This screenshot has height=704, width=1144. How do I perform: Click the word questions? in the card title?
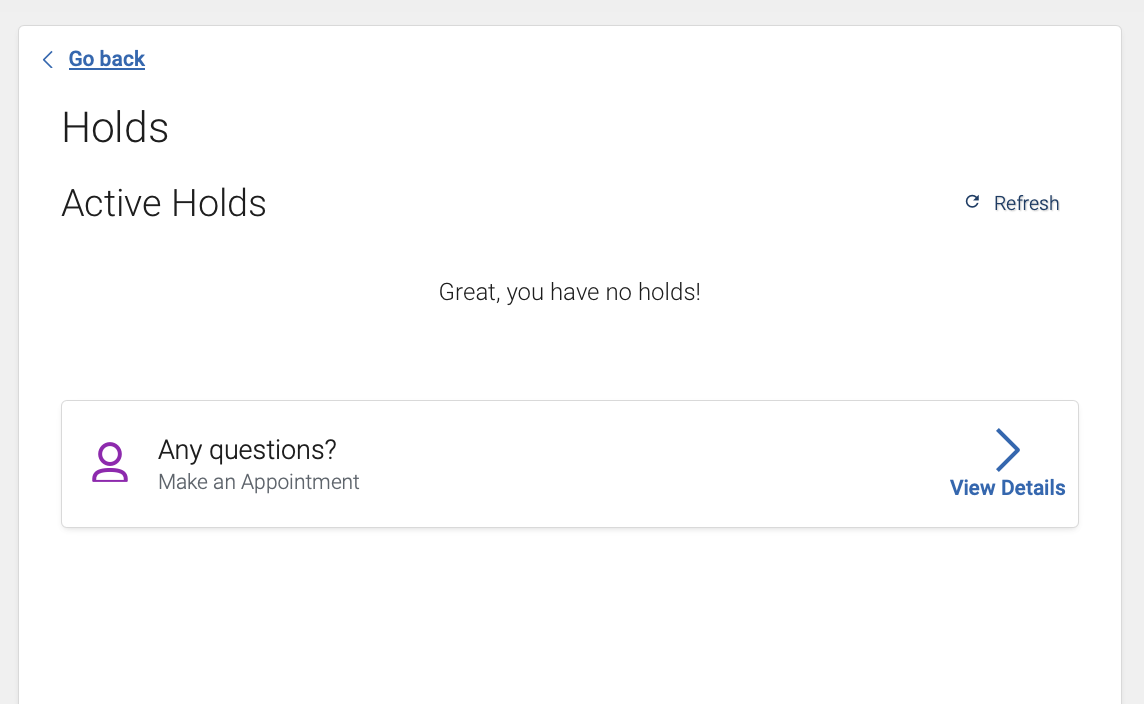[273, 449]
